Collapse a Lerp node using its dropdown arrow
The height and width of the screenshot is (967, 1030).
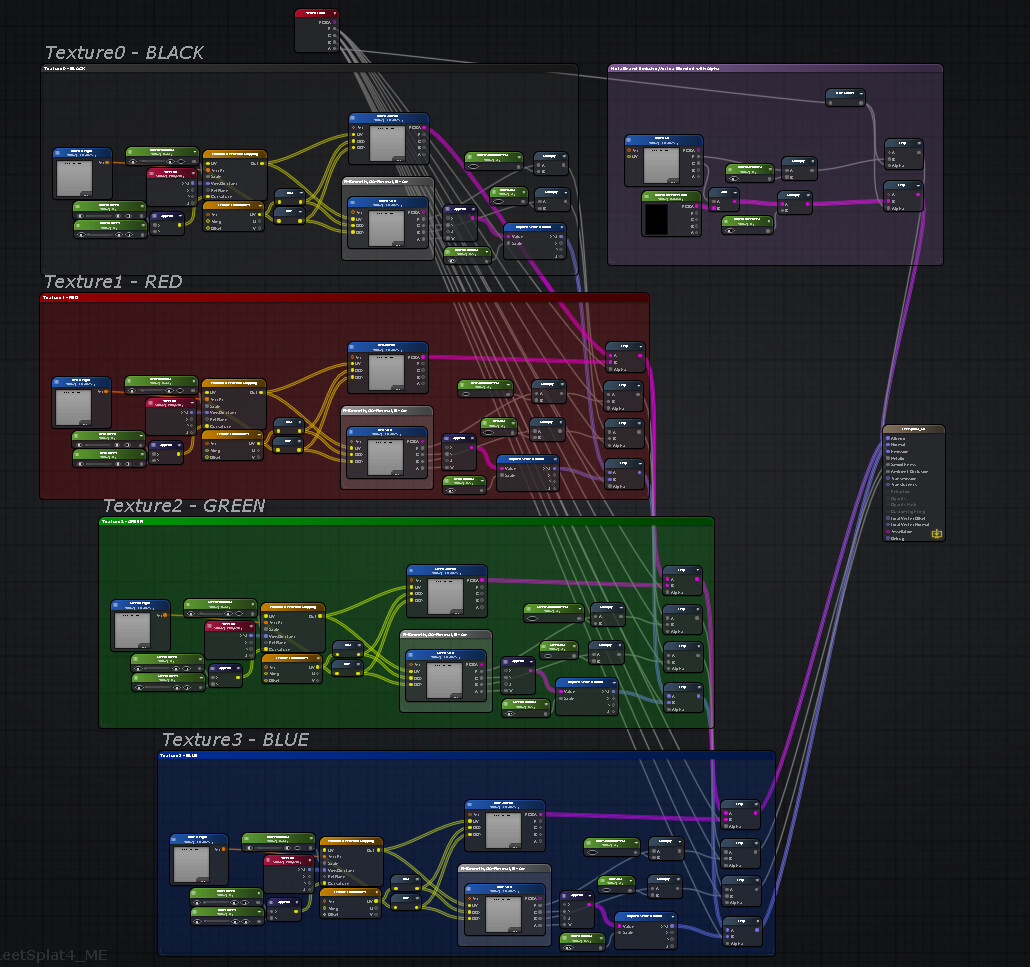coord(756,804)
